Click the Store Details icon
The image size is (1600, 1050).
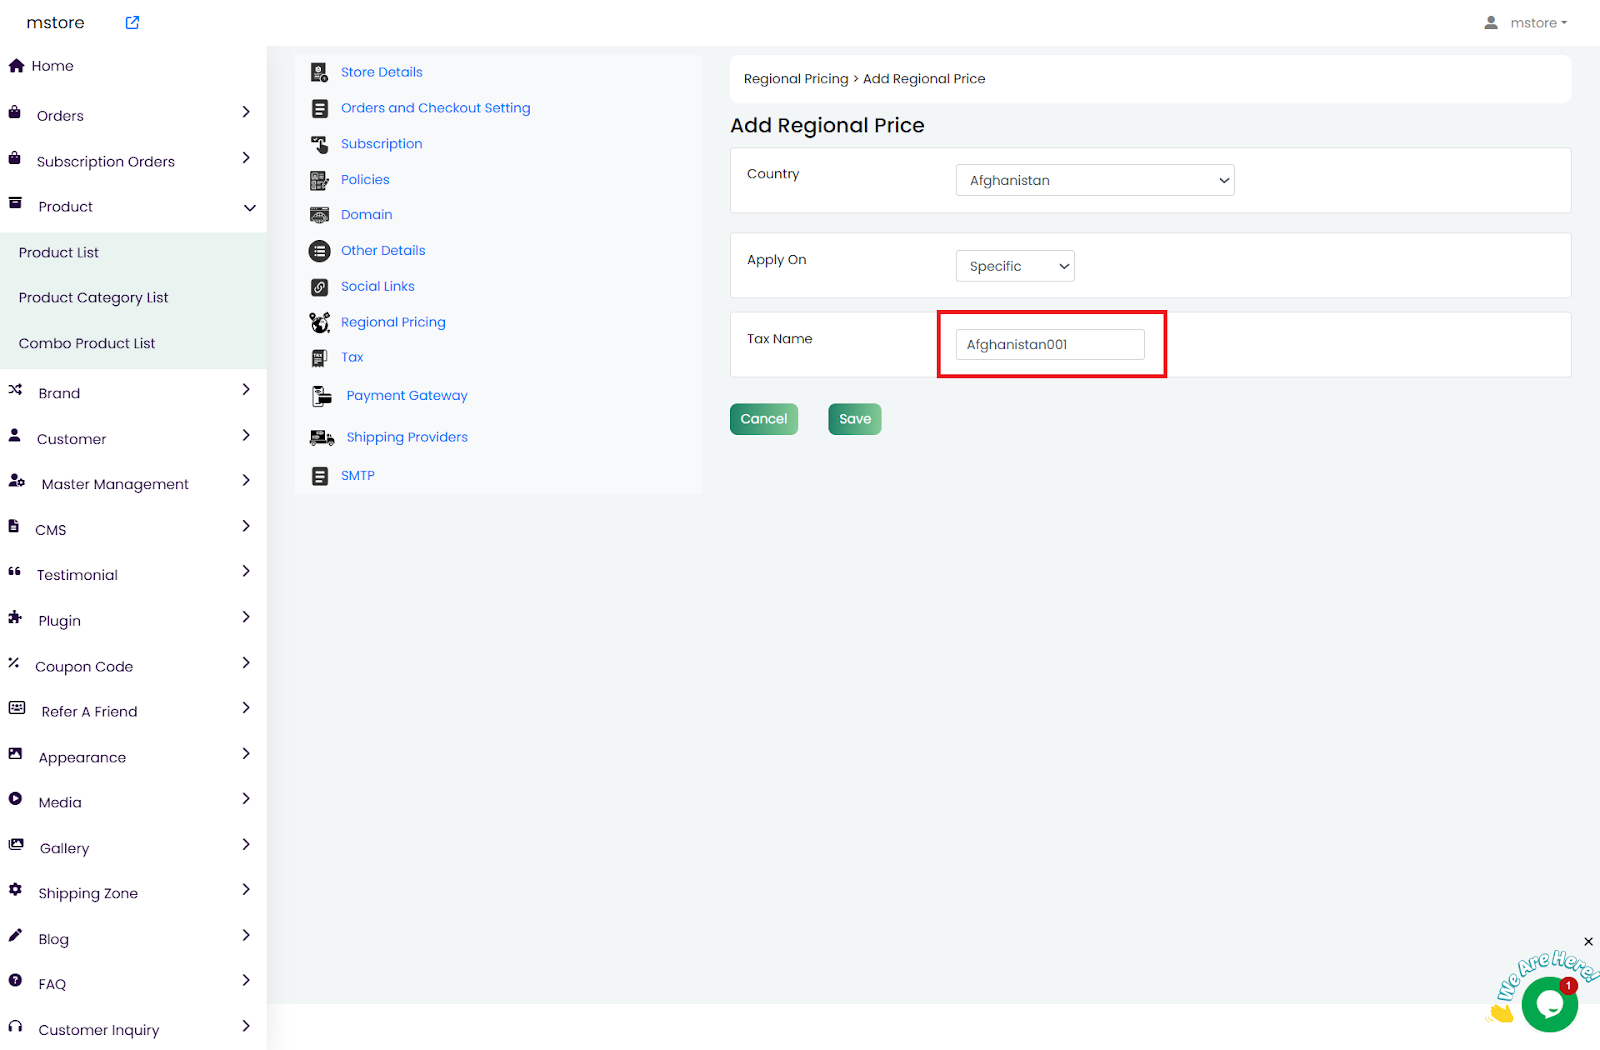(319, 72)
